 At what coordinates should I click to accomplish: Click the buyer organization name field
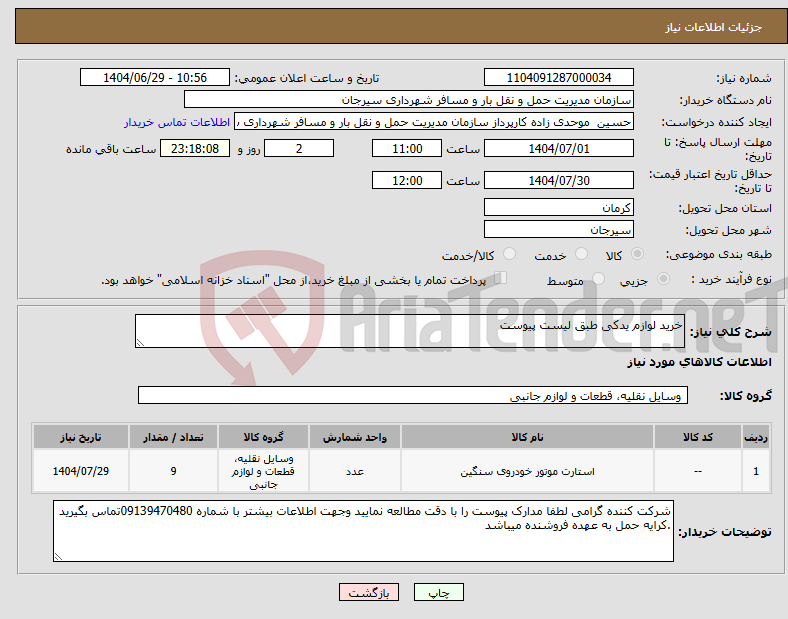(409, 99)
